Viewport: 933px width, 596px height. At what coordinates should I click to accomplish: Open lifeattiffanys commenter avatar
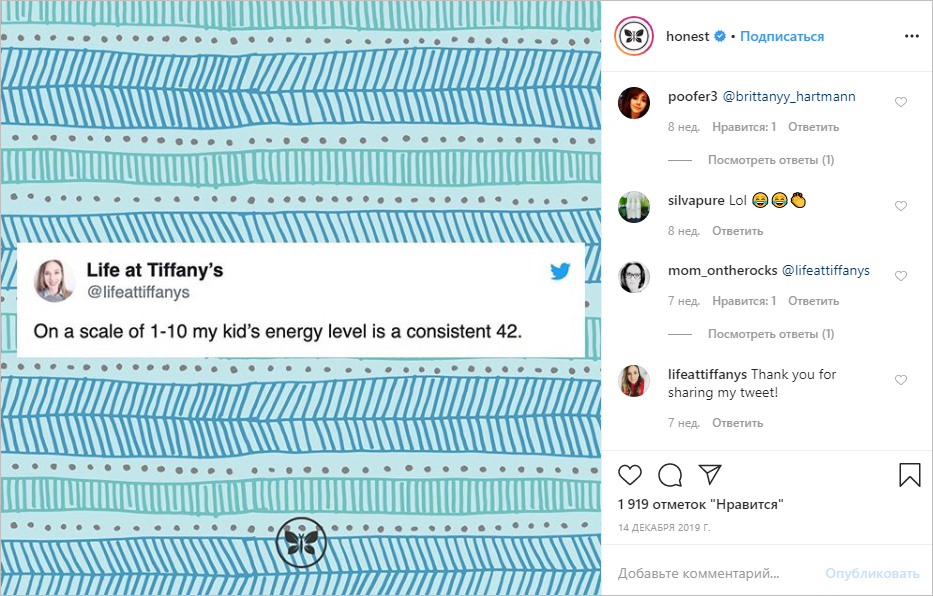pos(634,381)
